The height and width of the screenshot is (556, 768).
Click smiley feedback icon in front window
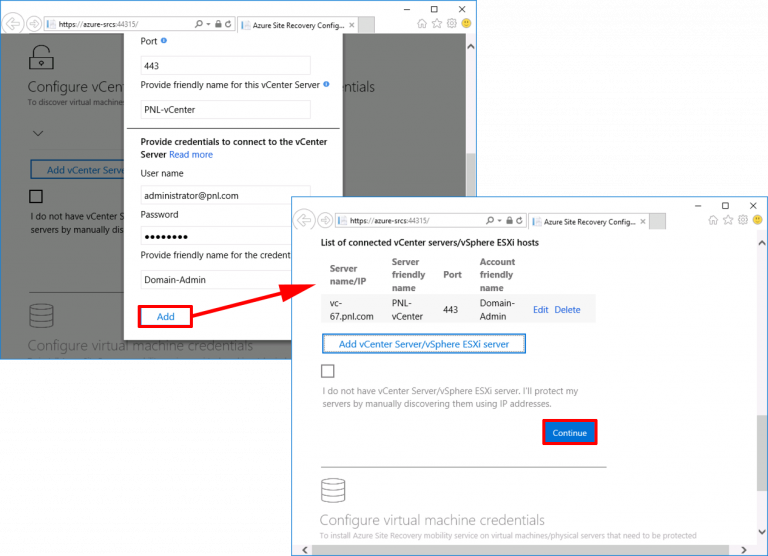pyautogui.click(x=758, y=220)
